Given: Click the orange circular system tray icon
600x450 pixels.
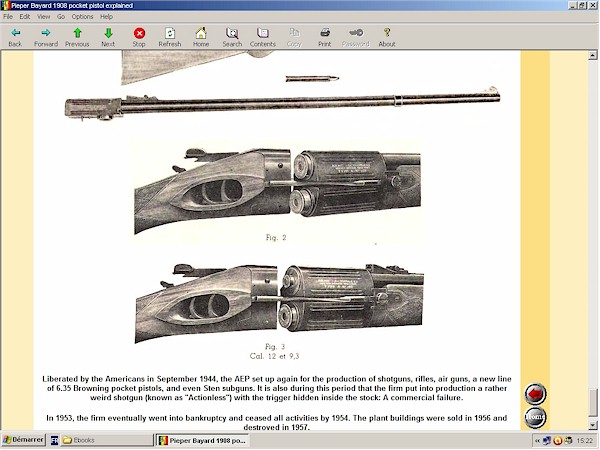Looking at the screenshot, I should [558, 441].
